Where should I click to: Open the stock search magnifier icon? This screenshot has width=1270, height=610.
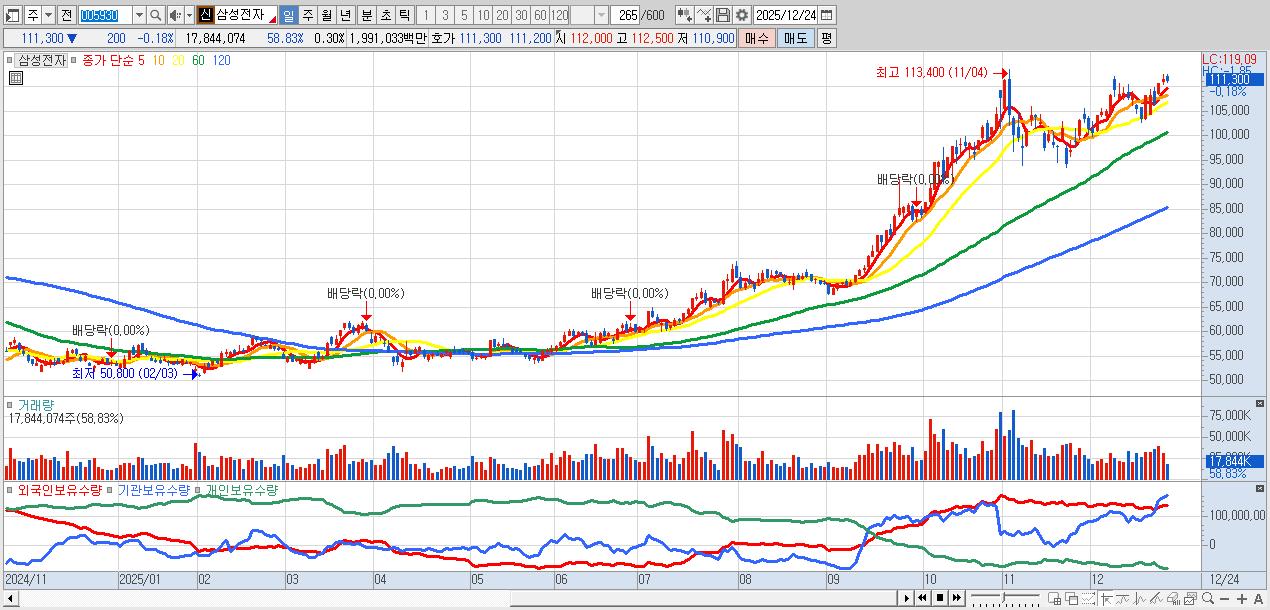click(155, 15)
